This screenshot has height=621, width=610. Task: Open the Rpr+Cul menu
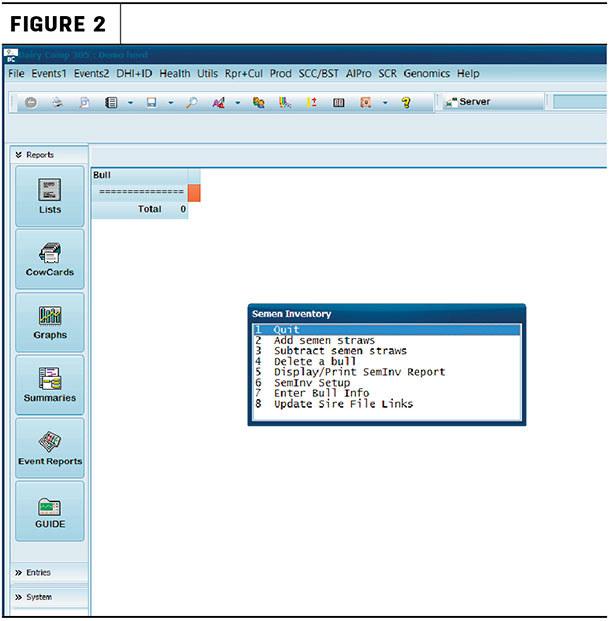point(244,74)
